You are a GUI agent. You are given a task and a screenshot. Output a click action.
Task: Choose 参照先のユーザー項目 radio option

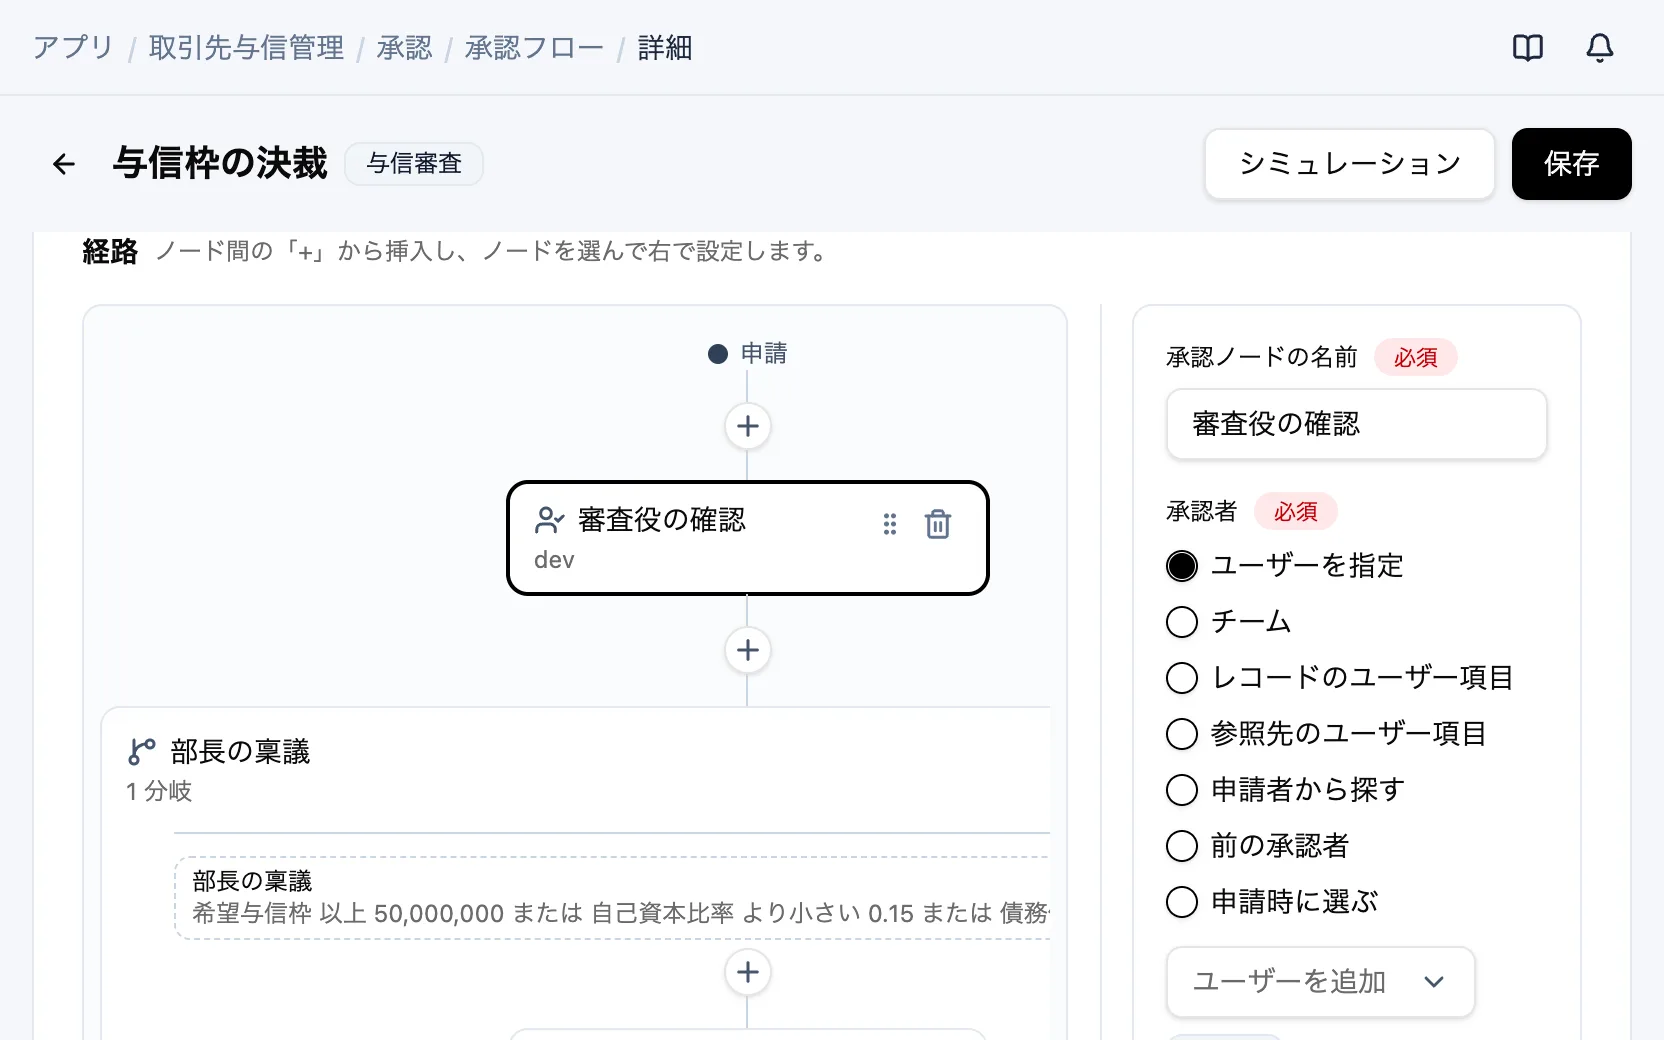(x=1182, y=734)
